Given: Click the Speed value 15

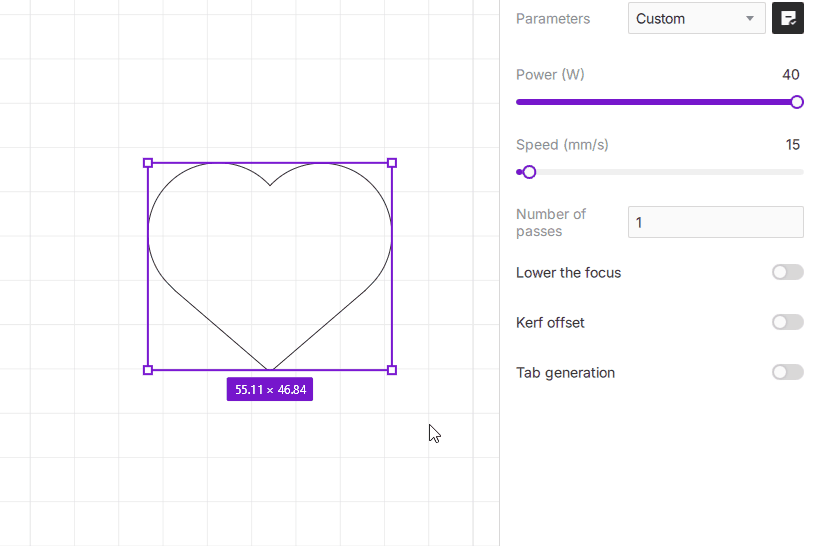Looking at the screenshot, I should click(x=792, y=145).
